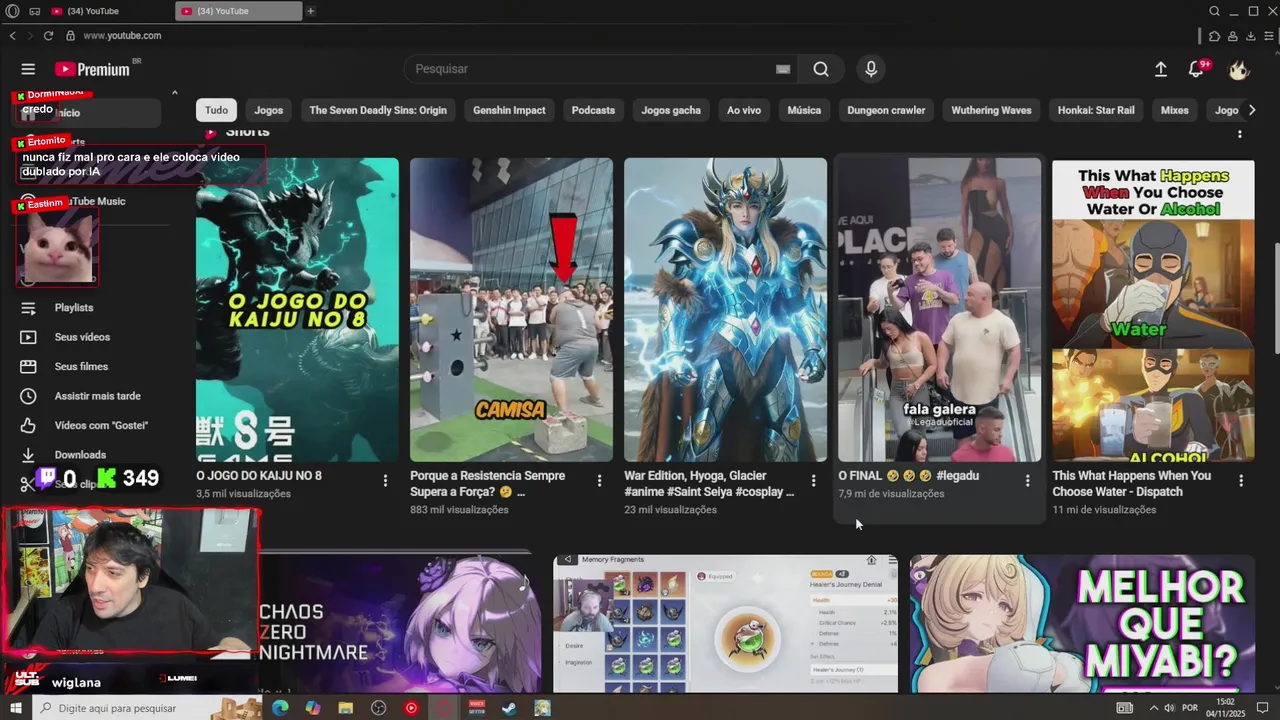Viewport: 1280px width, 720px height.
Task: Show more filter chips with right arrow
Action: 1252,110
